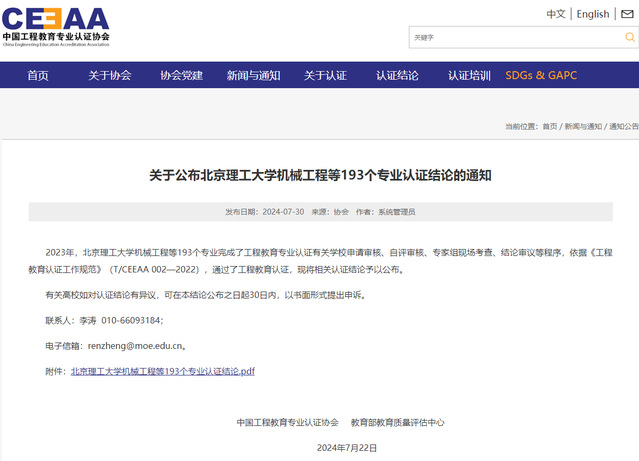Viewport: 639px width, 461px height.
Task: Click the article title heading
Action: [x=320, y=175]
